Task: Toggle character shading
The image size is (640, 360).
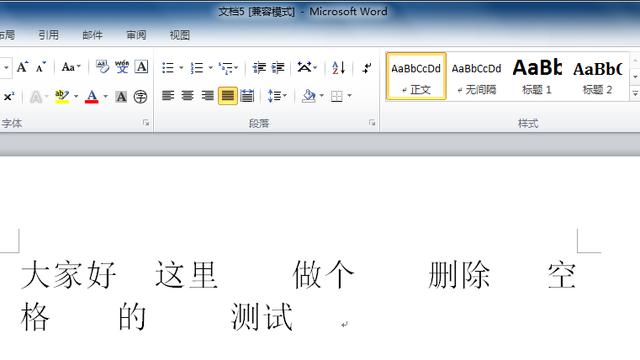Action: point(121,97)
